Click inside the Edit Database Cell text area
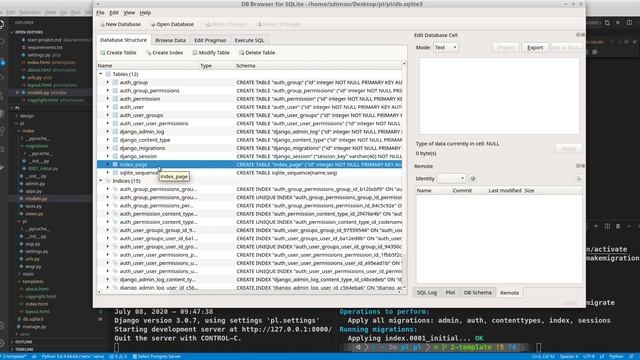 click(x=499, y=96)
